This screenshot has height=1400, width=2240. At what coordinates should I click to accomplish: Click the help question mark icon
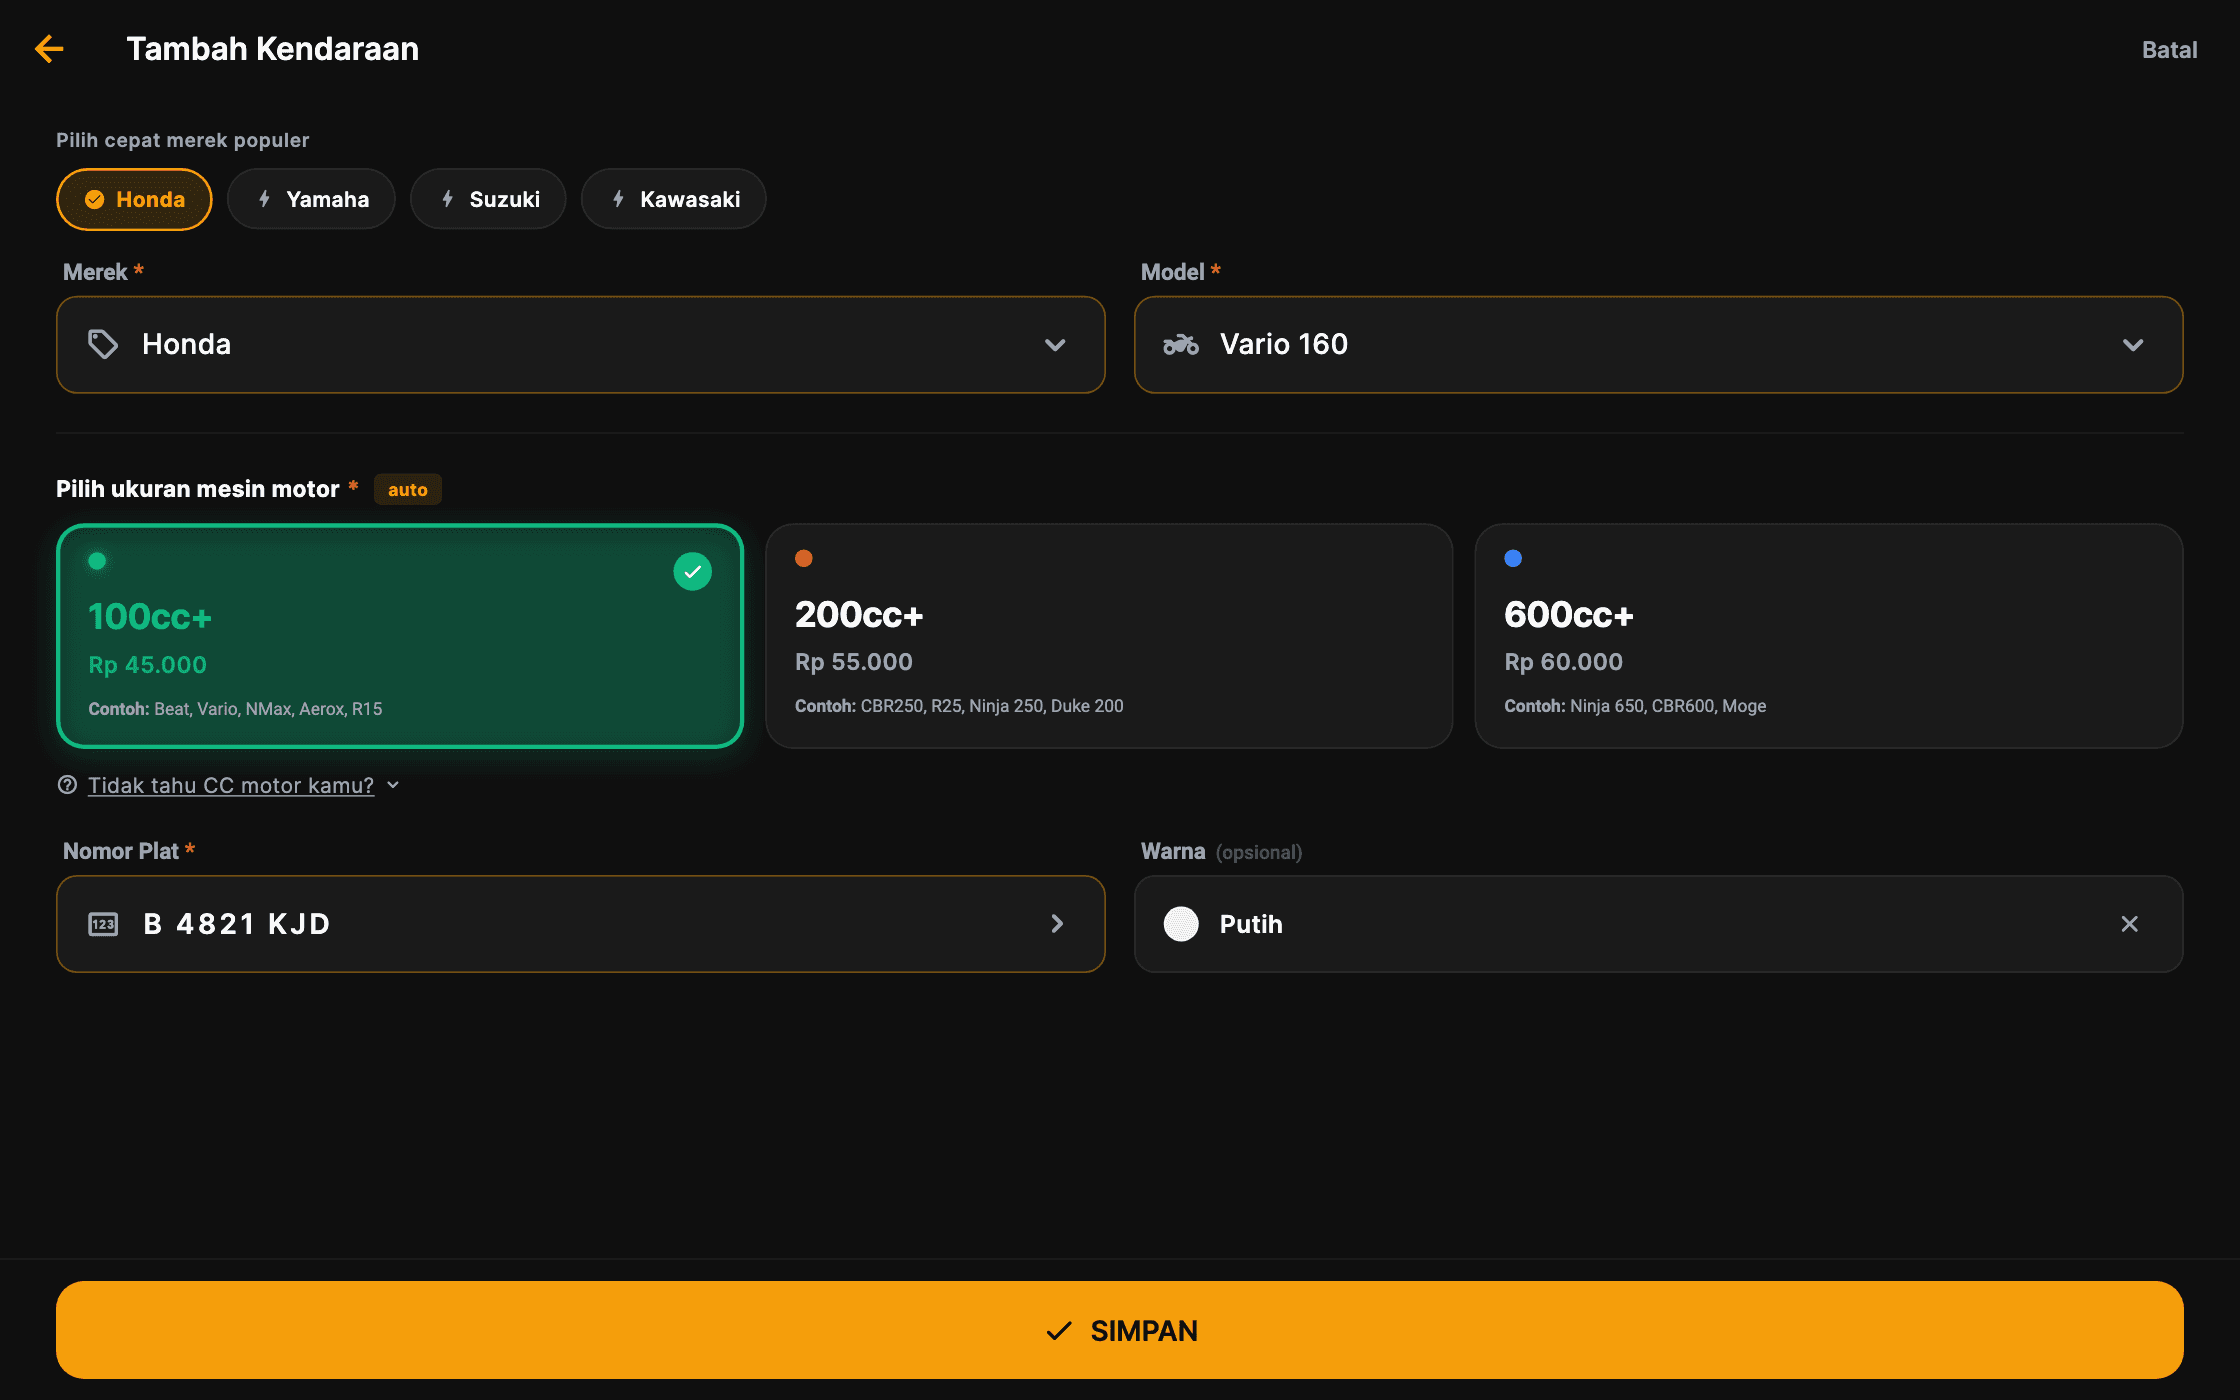pyautogui.click(x=67, y=785)
